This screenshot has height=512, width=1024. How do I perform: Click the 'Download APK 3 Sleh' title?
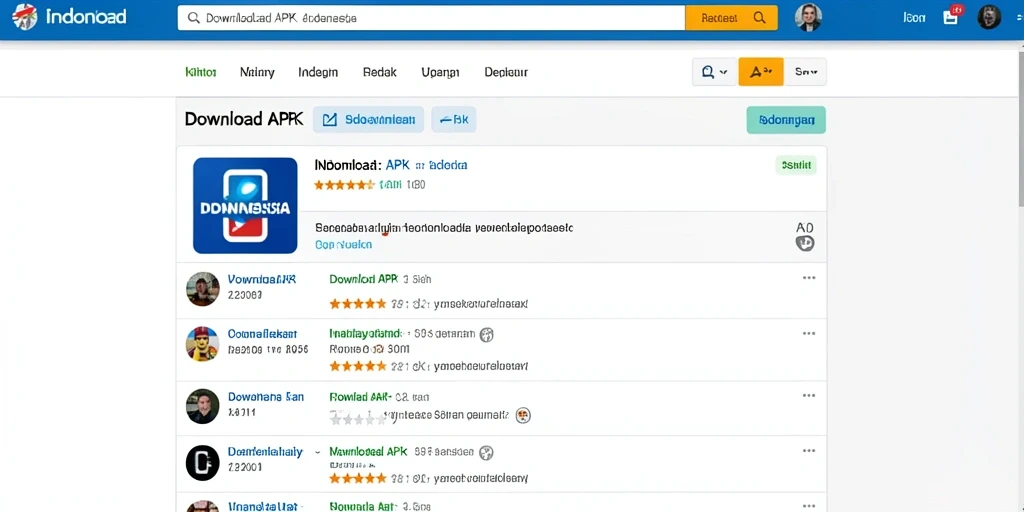click(380, 279)
